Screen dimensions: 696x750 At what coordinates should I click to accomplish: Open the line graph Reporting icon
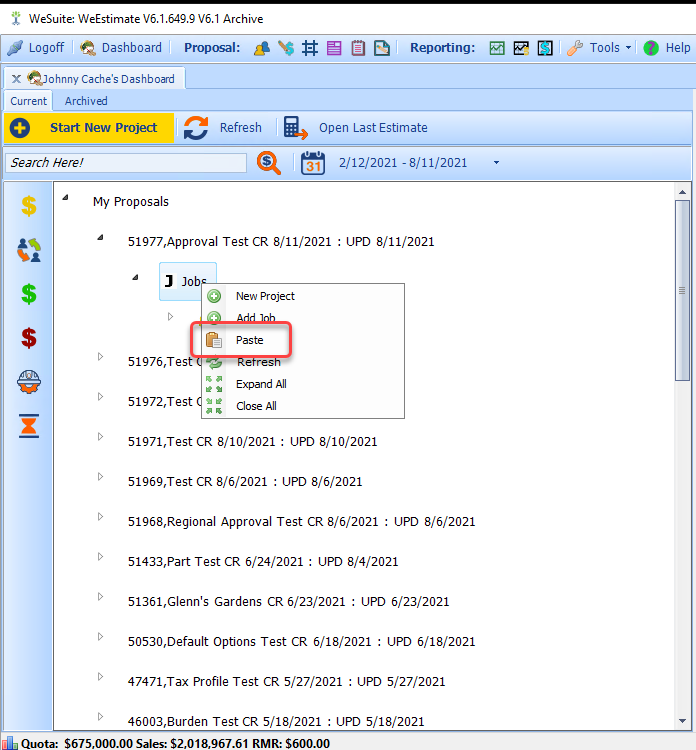(x=521, y=48)
